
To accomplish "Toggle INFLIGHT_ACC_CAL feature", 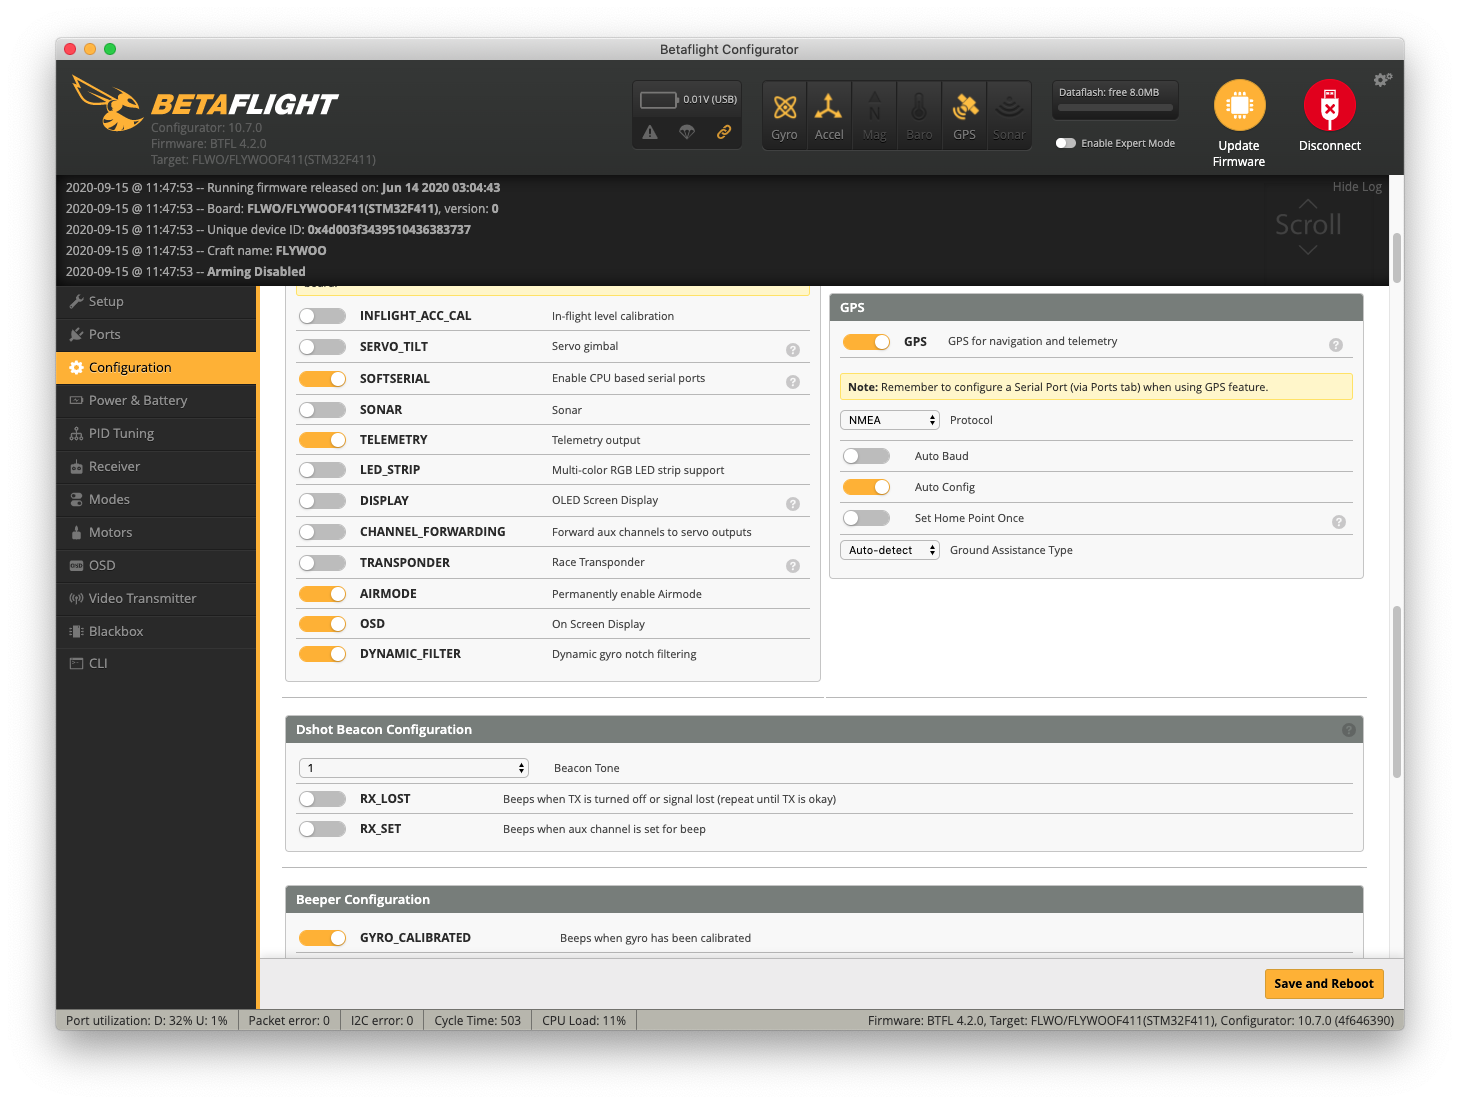I will 322,316.
